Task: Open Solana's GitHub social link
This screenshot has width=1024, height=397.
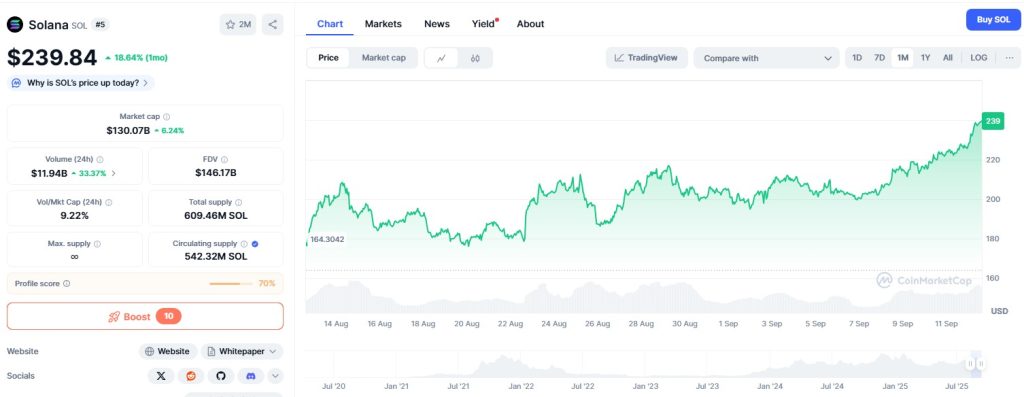Action: (221, 375)
